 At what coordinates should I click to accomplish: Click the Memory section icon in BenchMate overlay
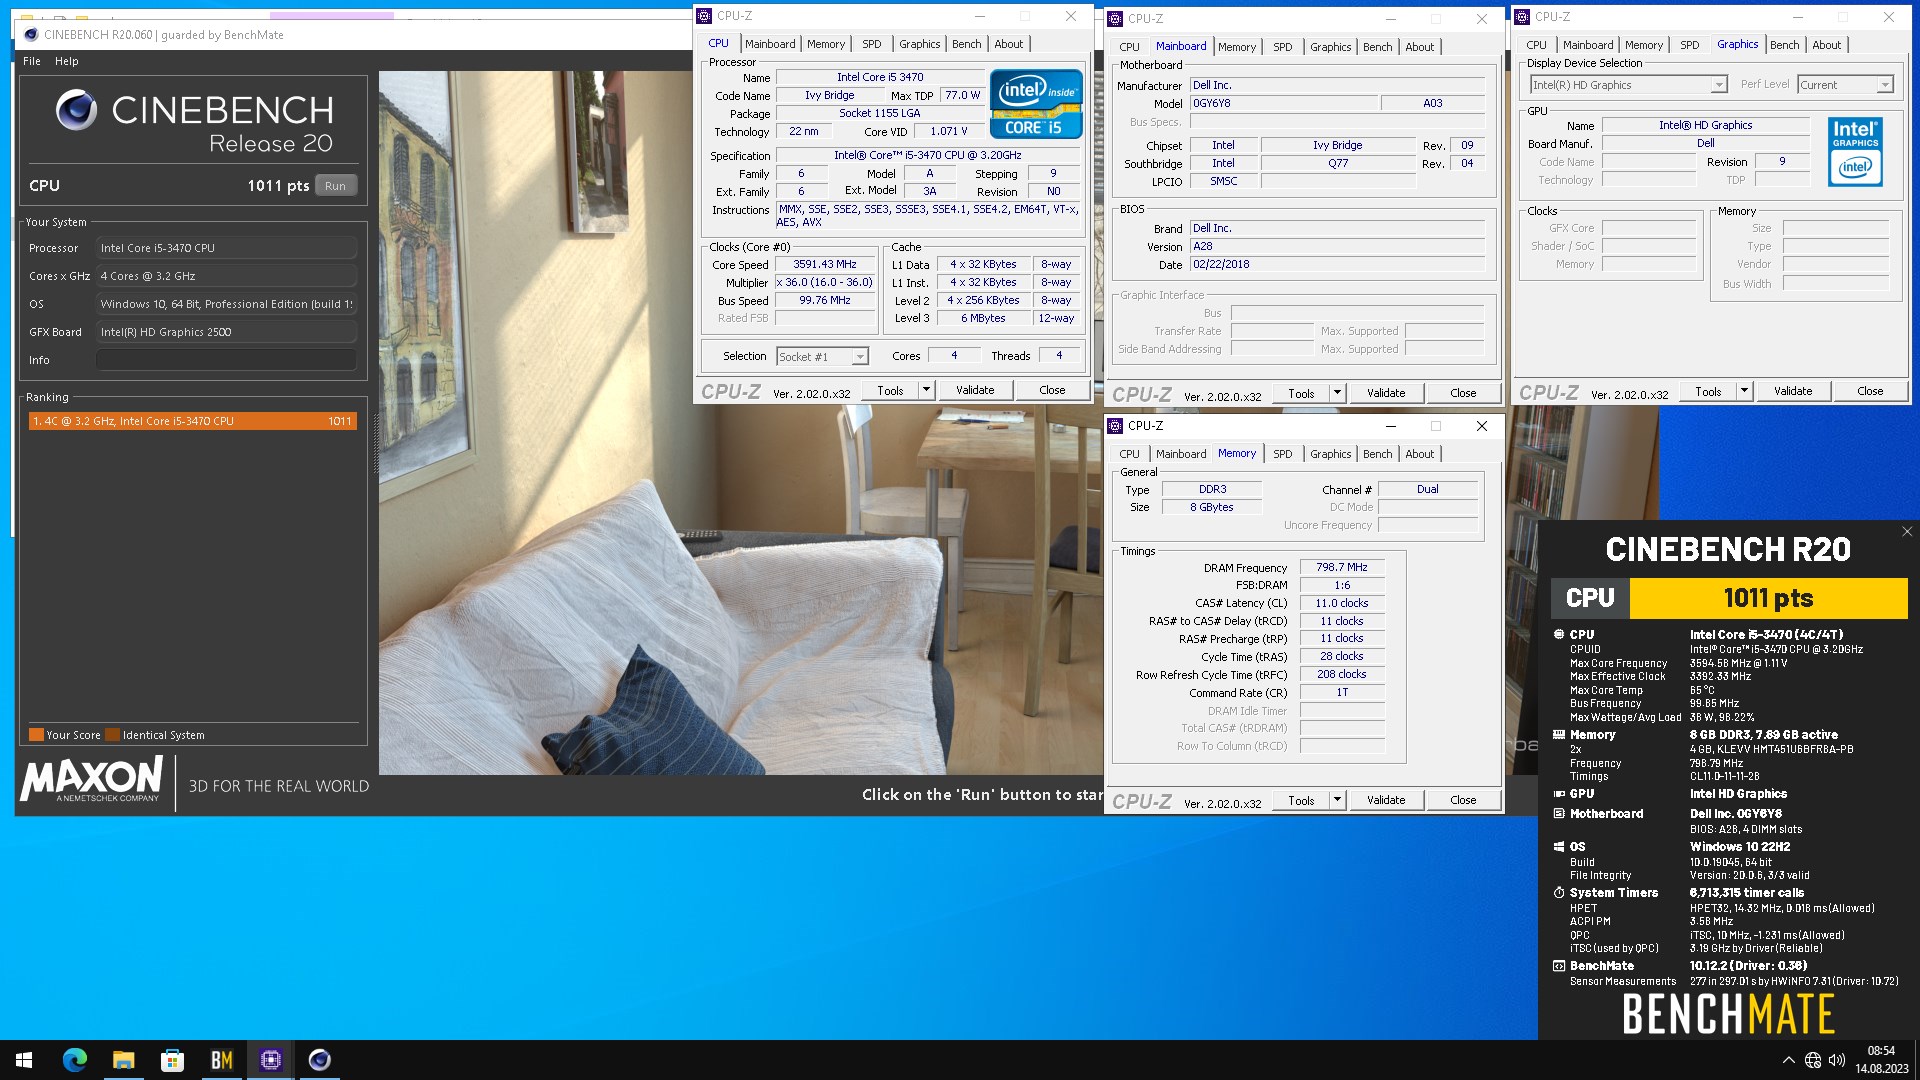coord(1558,734)
